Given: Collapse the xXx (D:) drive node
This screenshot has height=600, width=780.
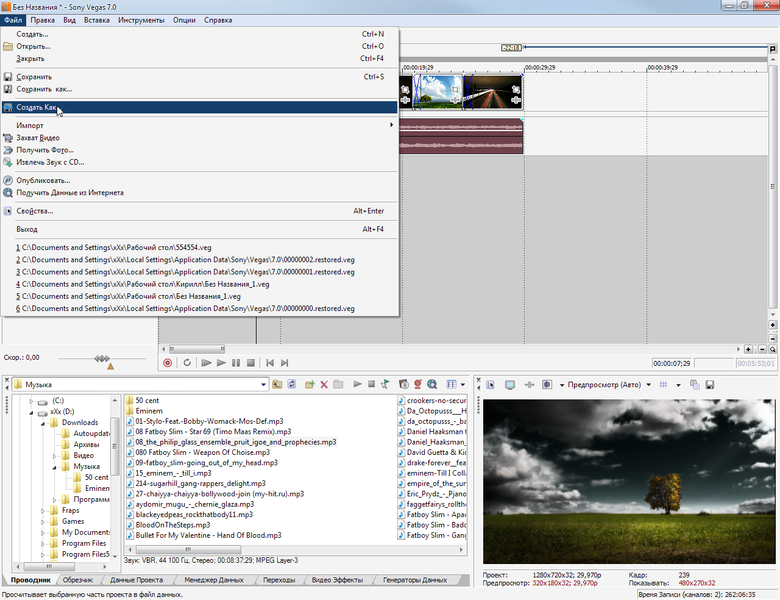Looking at the screenshot, I should pyautogui.click(x=31, y=412).
